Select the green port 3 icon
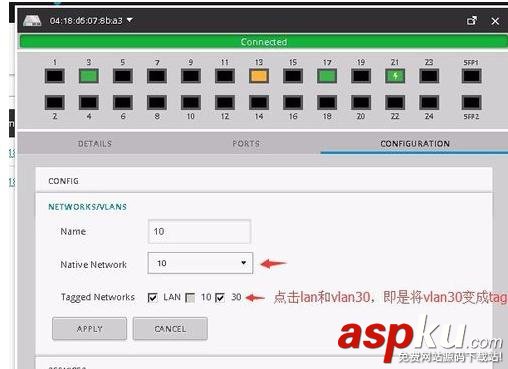 pos(89,76)
